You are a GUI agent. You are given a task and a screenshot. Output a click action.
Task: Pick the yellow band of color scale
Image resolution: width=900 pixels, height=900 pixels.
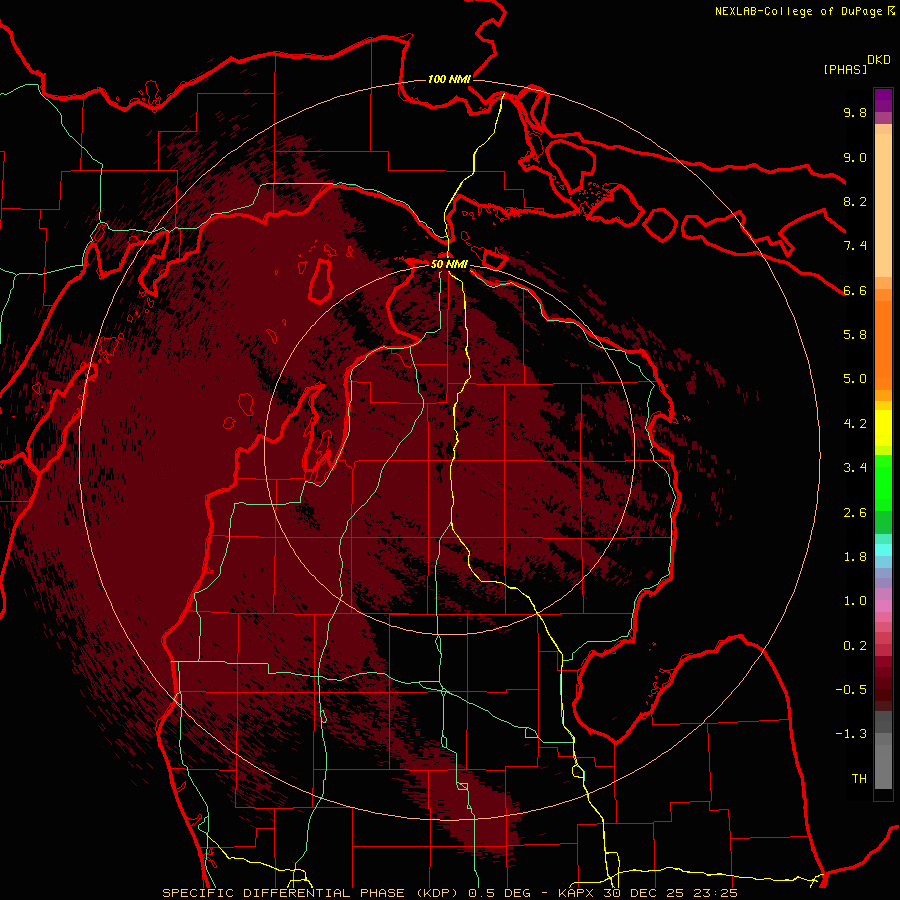pyautogui.click(x=883, y=428)
